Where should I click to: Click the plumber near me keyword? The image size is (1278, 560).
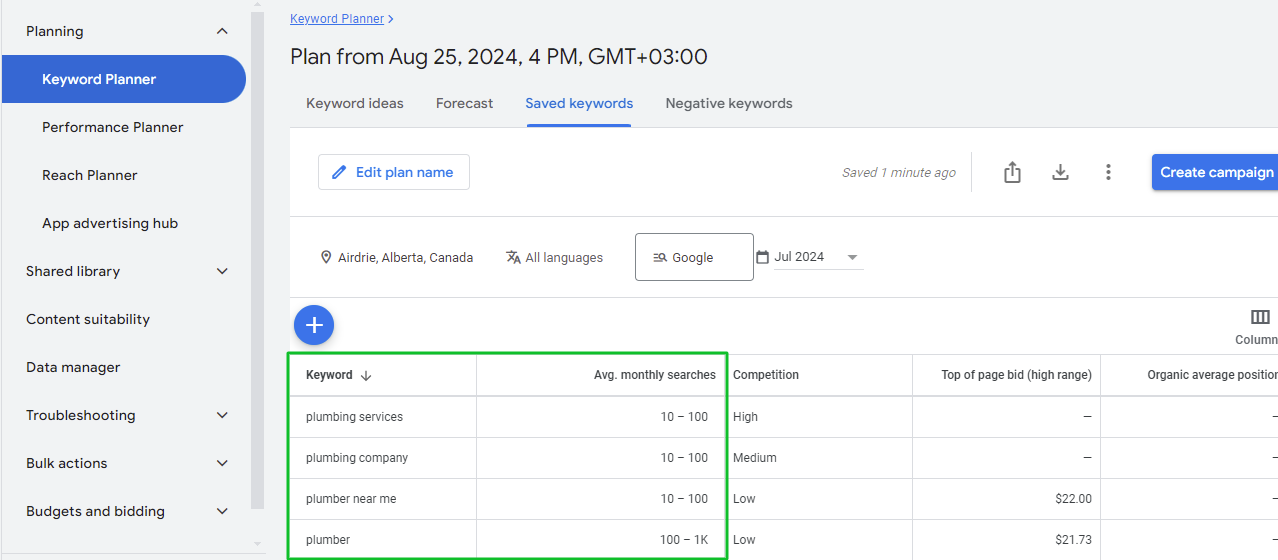pyautogui.click(x=351, y=499)
